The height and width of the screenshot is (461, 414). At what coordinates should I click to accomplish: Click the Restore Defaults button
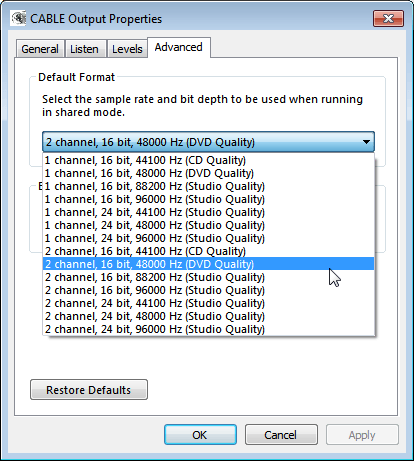[89, 390]
